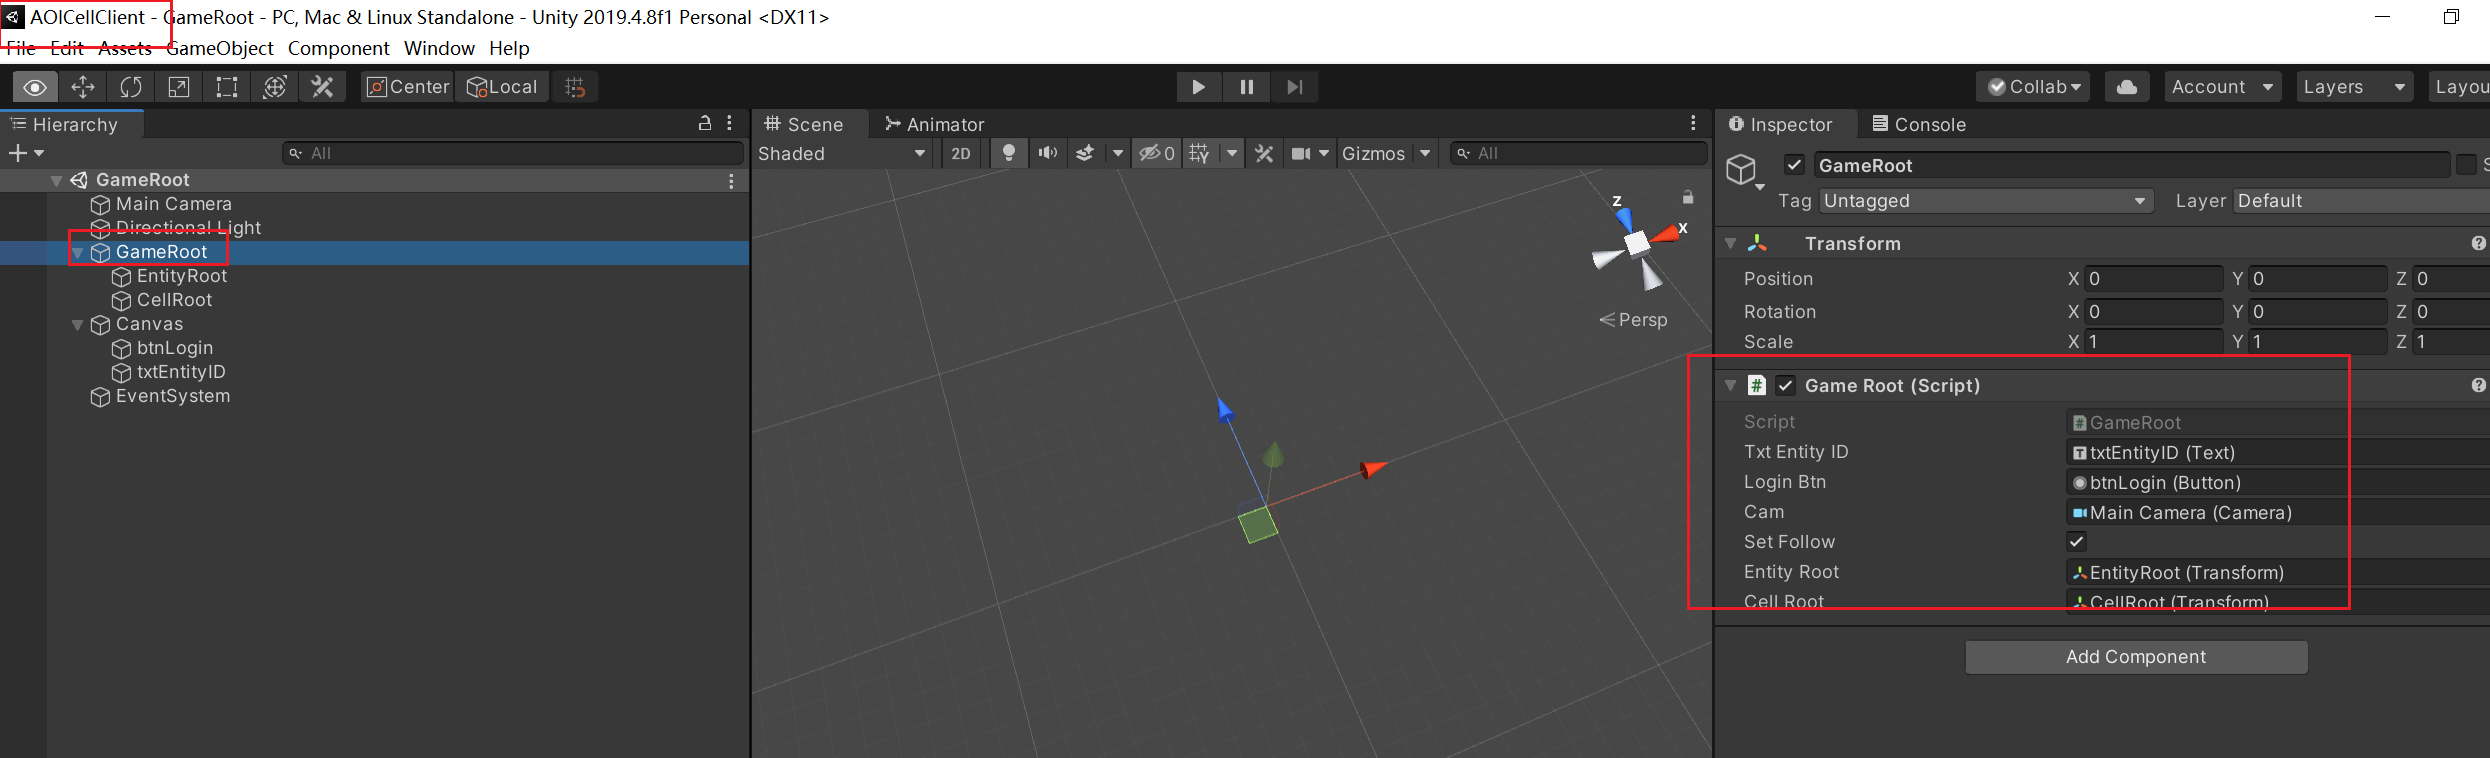2490x758 pixels.
Task: Toggle 2D scene view mode
Action: [x=960, y=153]
